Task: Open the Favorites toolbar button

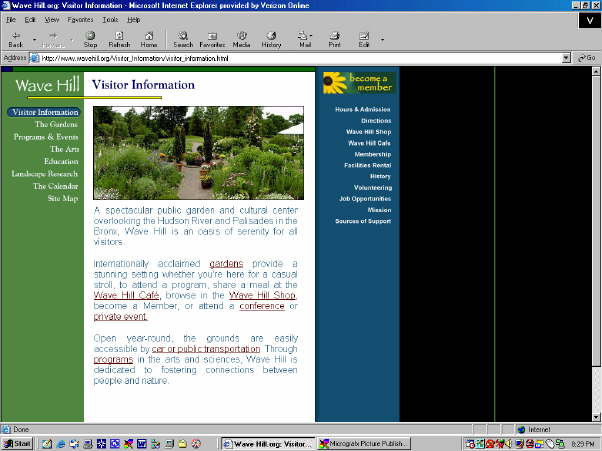Action: coord(212,40)
